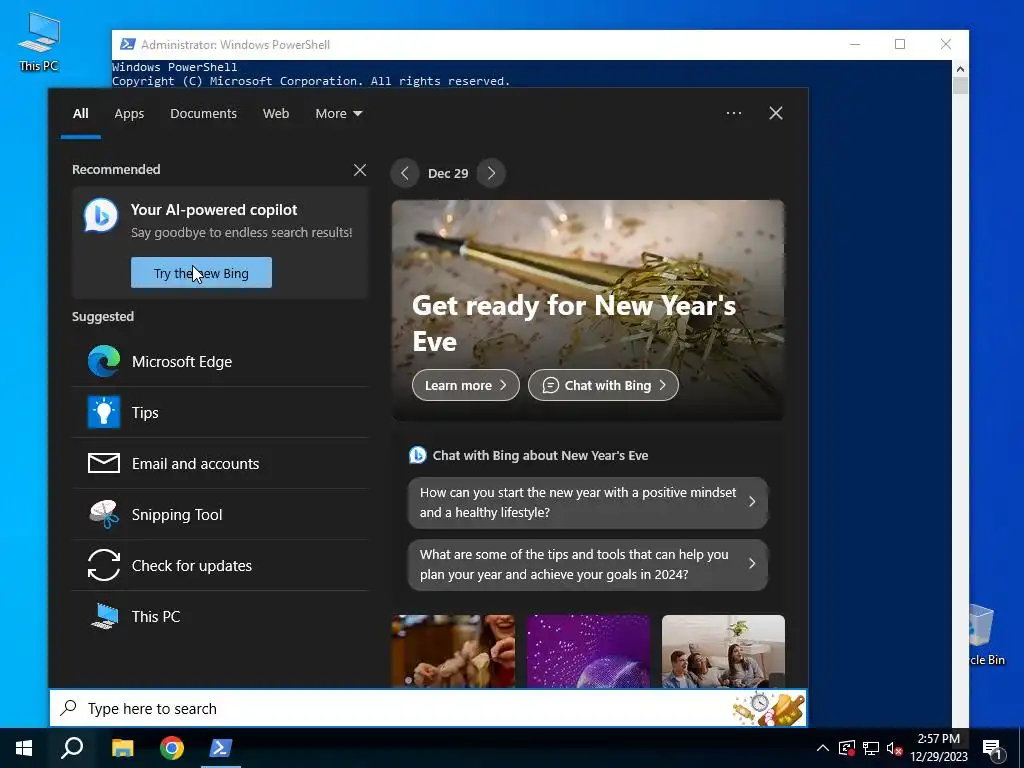Click the Dec 29 date label
This screenshot has width=1024, height=768.
448,173
